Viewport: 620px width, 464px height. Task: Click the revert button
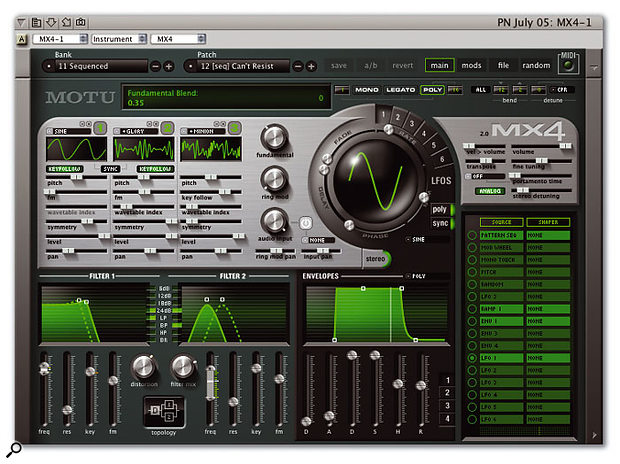coord(403,65)
